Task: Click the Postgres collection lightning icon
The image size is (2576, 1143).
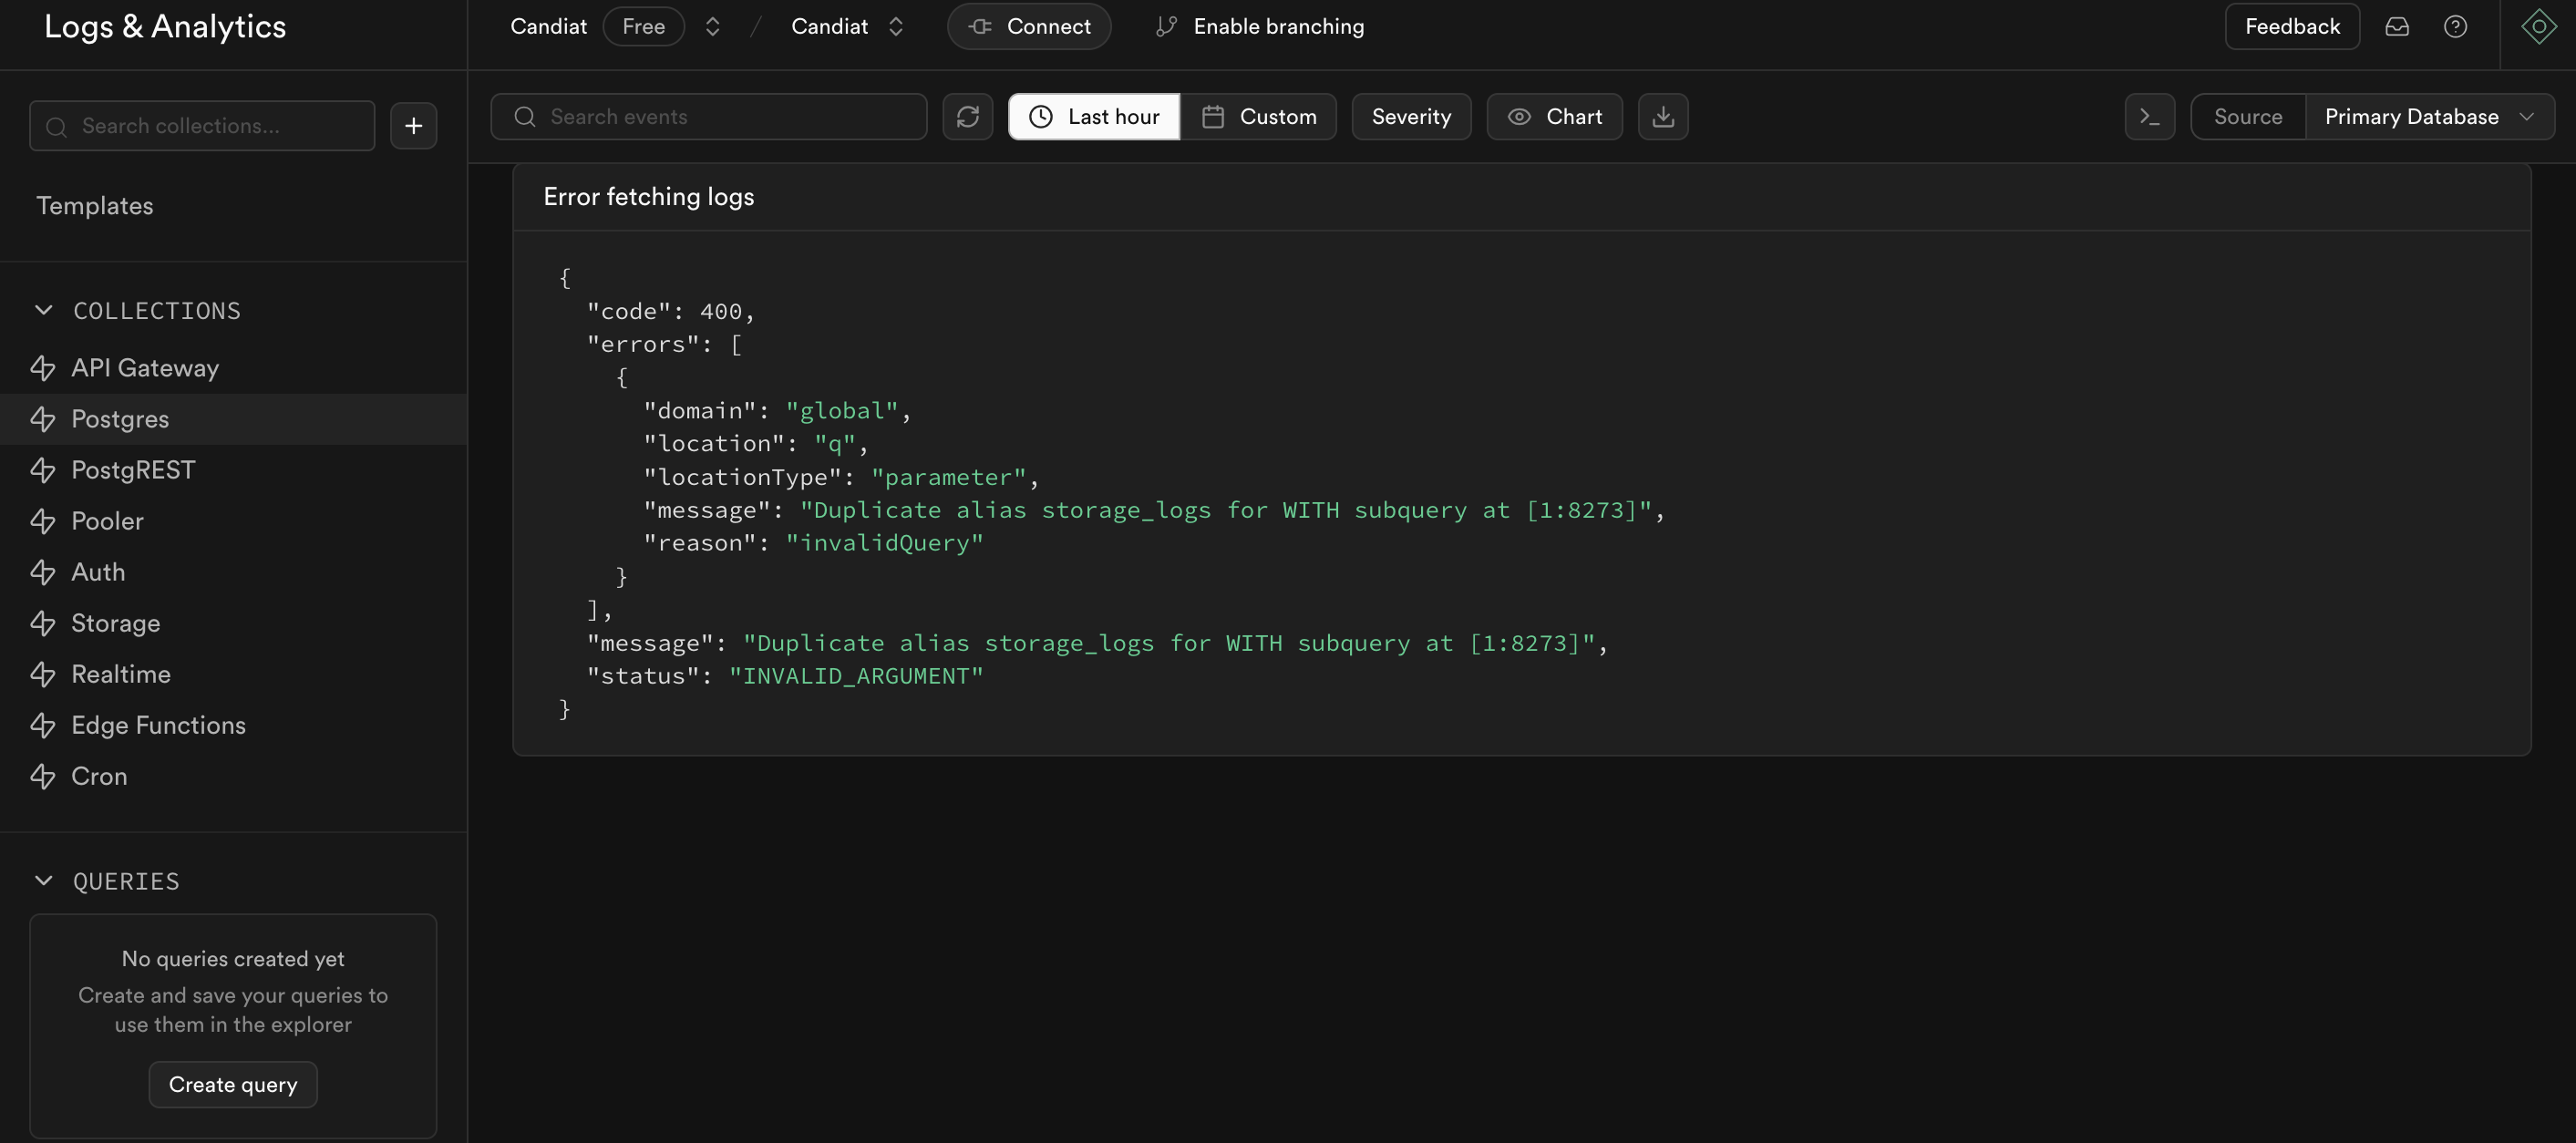Action: tap(45, 419)
